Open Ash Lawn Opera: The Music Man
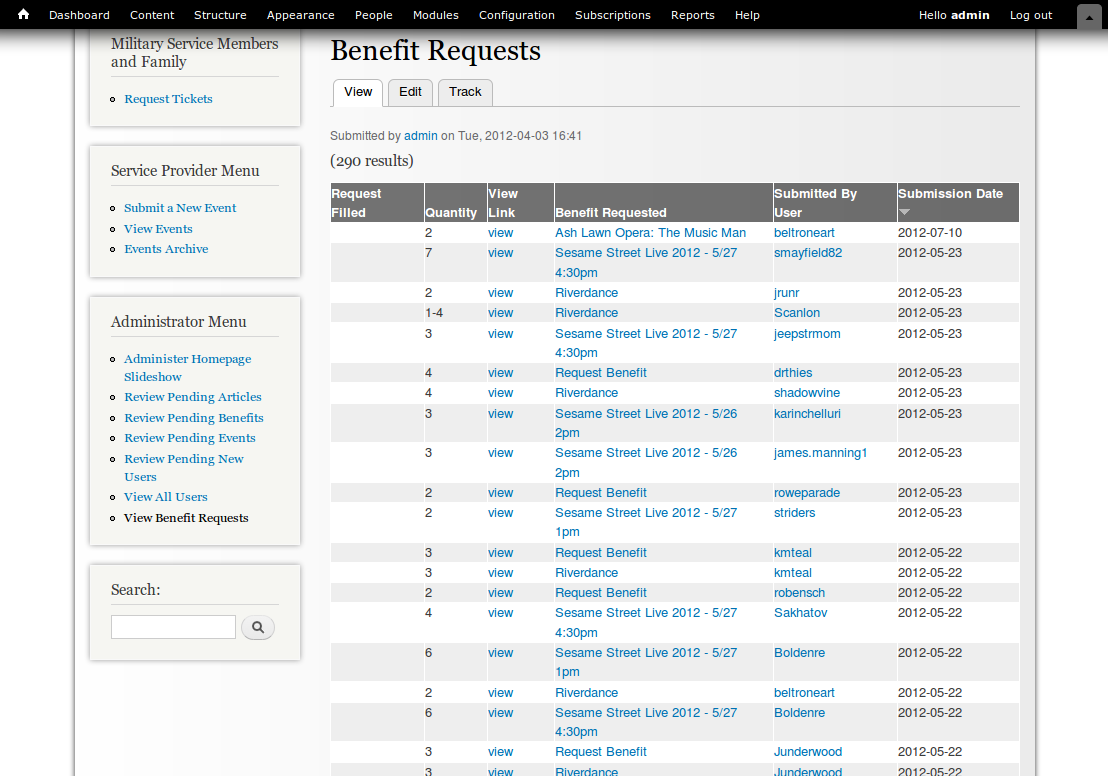 tap(650, 233)
